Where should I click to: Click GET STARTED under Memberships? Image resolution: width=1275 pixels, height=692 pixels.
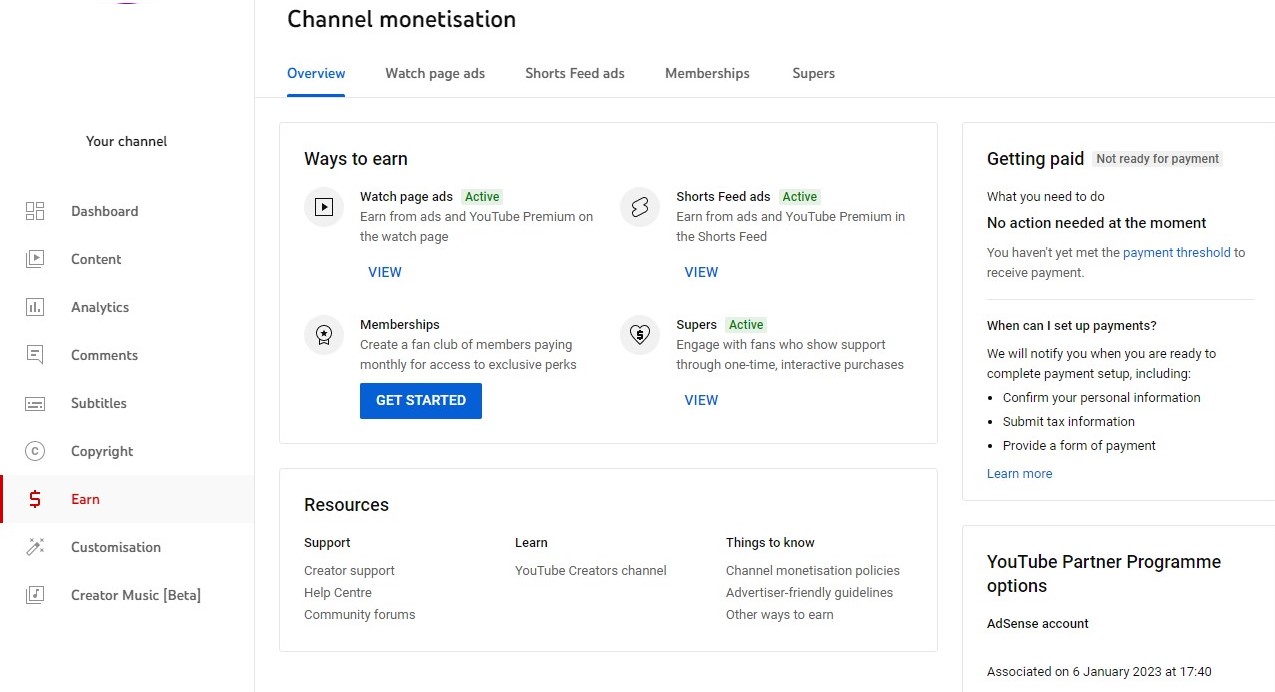click(421, 400)
